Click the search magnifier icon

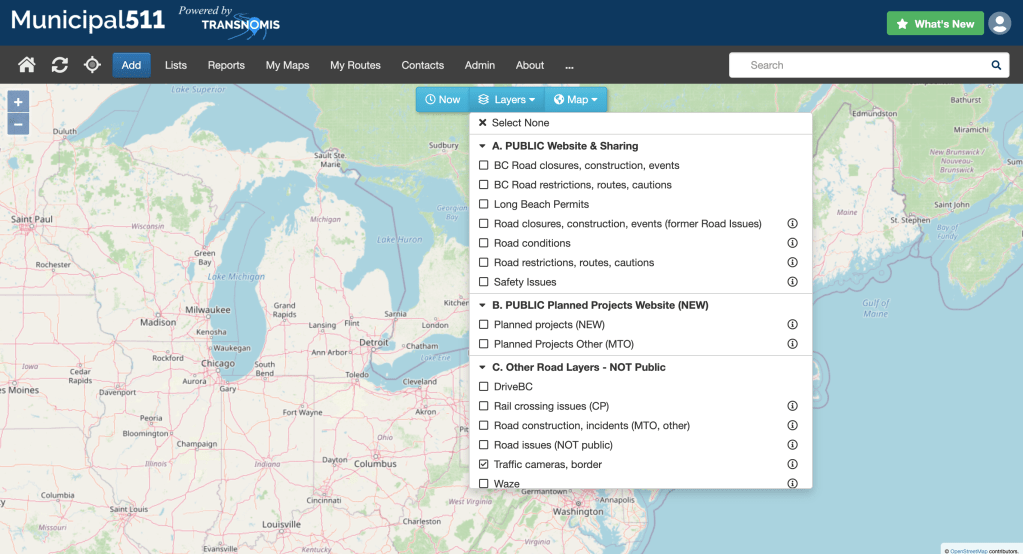tap(995, 65)
